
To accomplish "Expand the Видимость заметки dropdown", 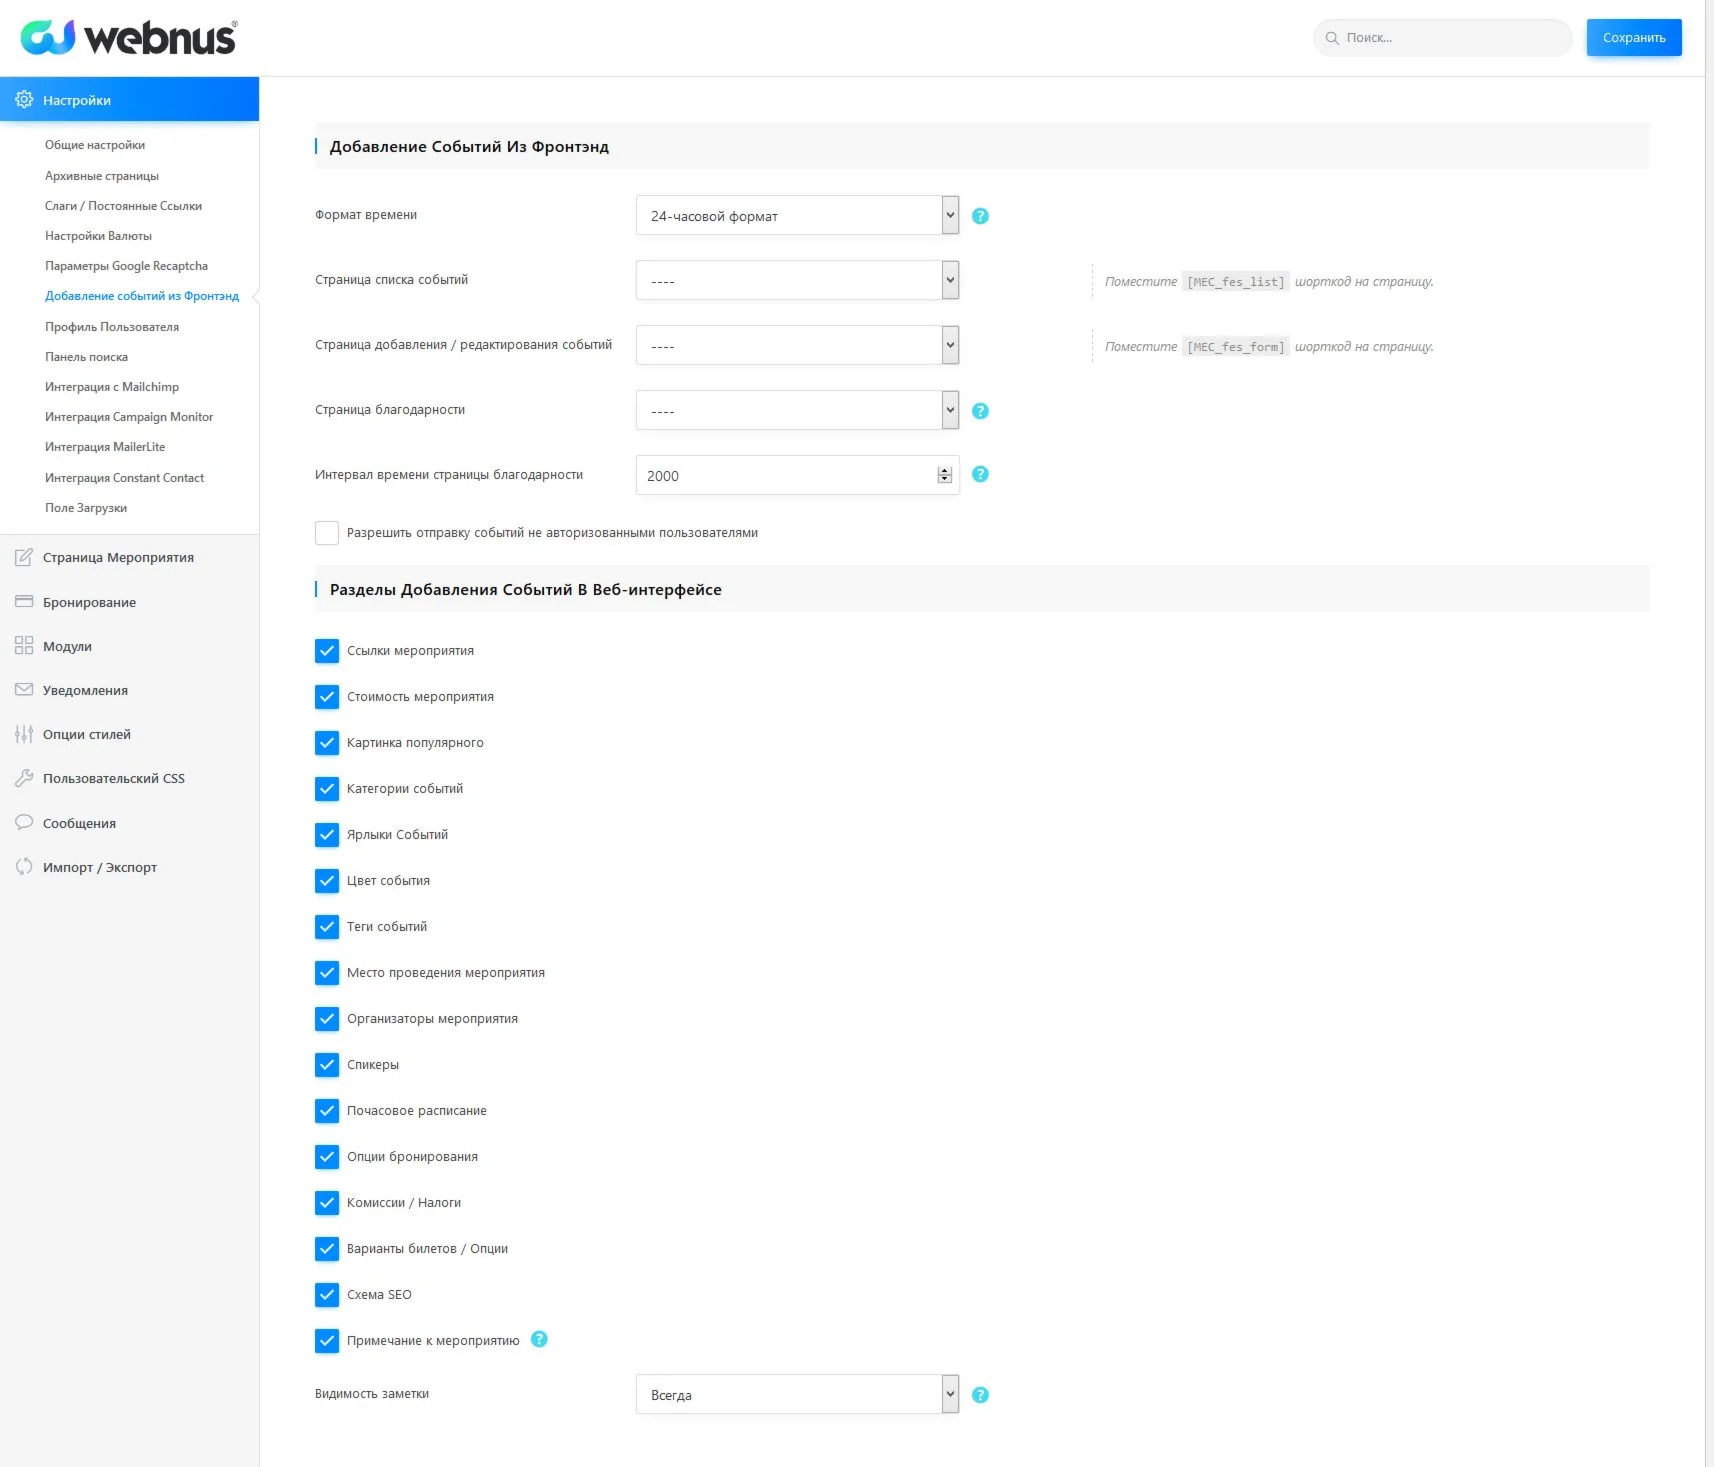I will [x=797, y=1395].
